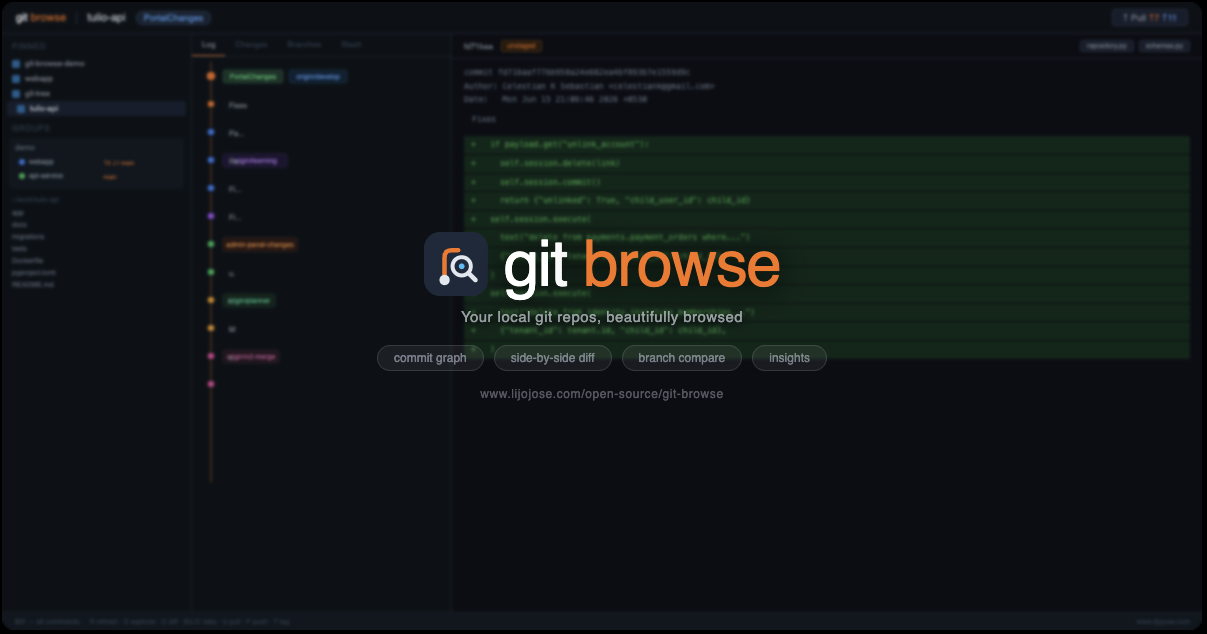Select the highlighted tulio-api repo in sidebar
1207x634 pixels.
pyautogui.click(x=98, y=109)
